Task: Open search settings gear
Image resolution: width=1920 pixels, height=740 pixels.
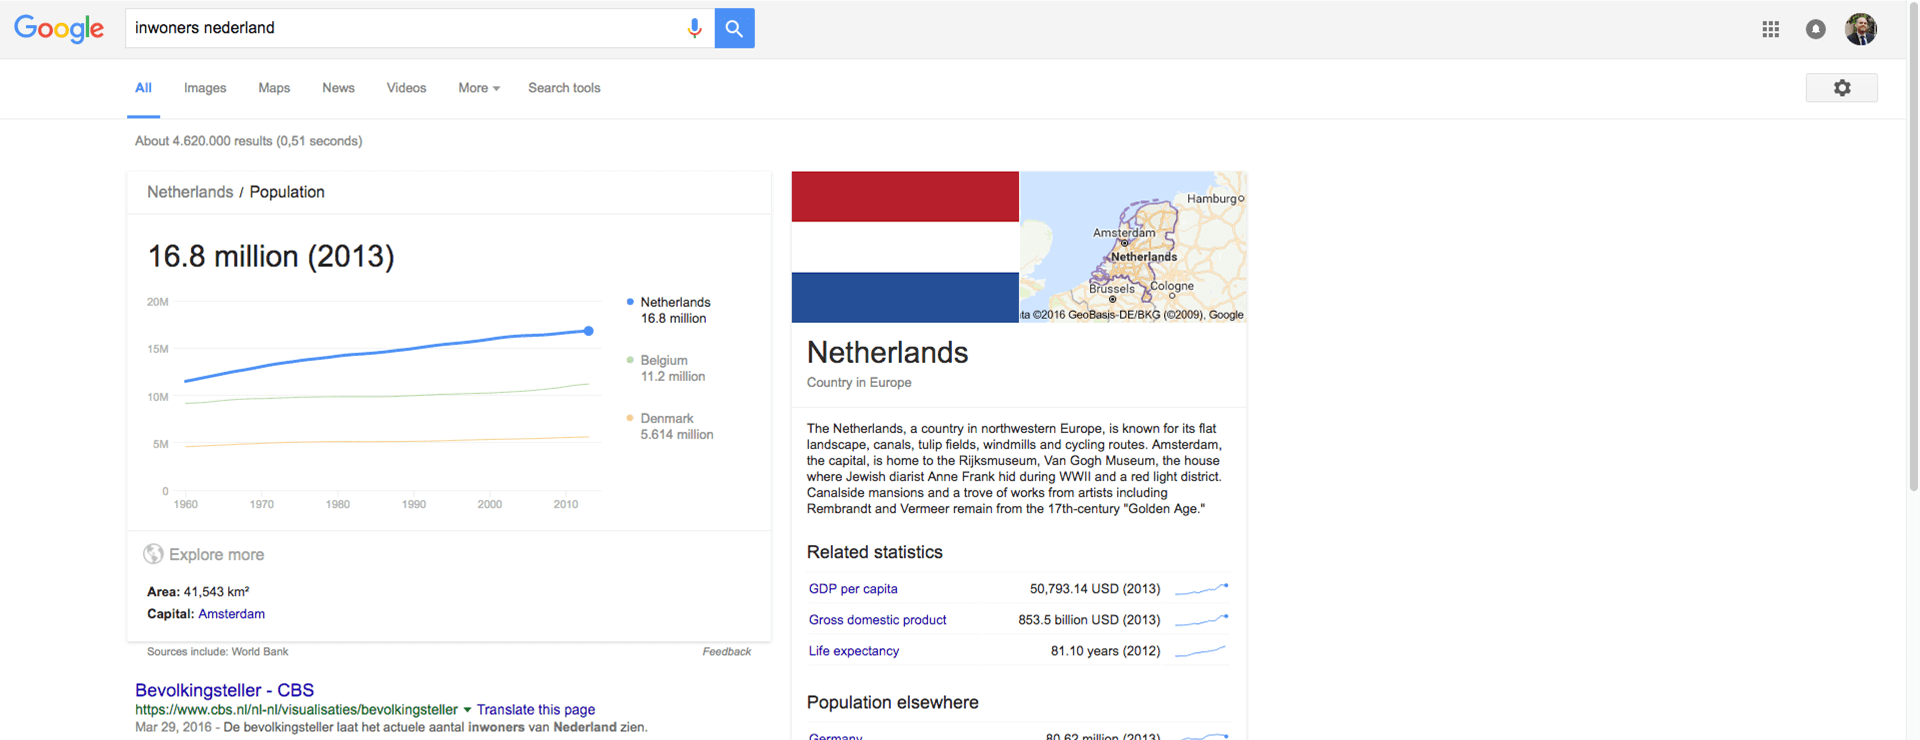Action: point(1841,88)
